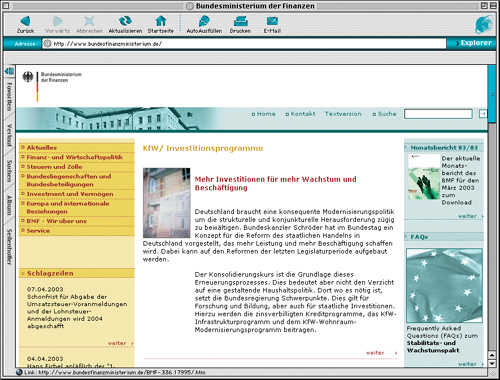Click the 07.04.2003 headline date
This screenshot has width=500, height=380.
(x=45, y=289)
